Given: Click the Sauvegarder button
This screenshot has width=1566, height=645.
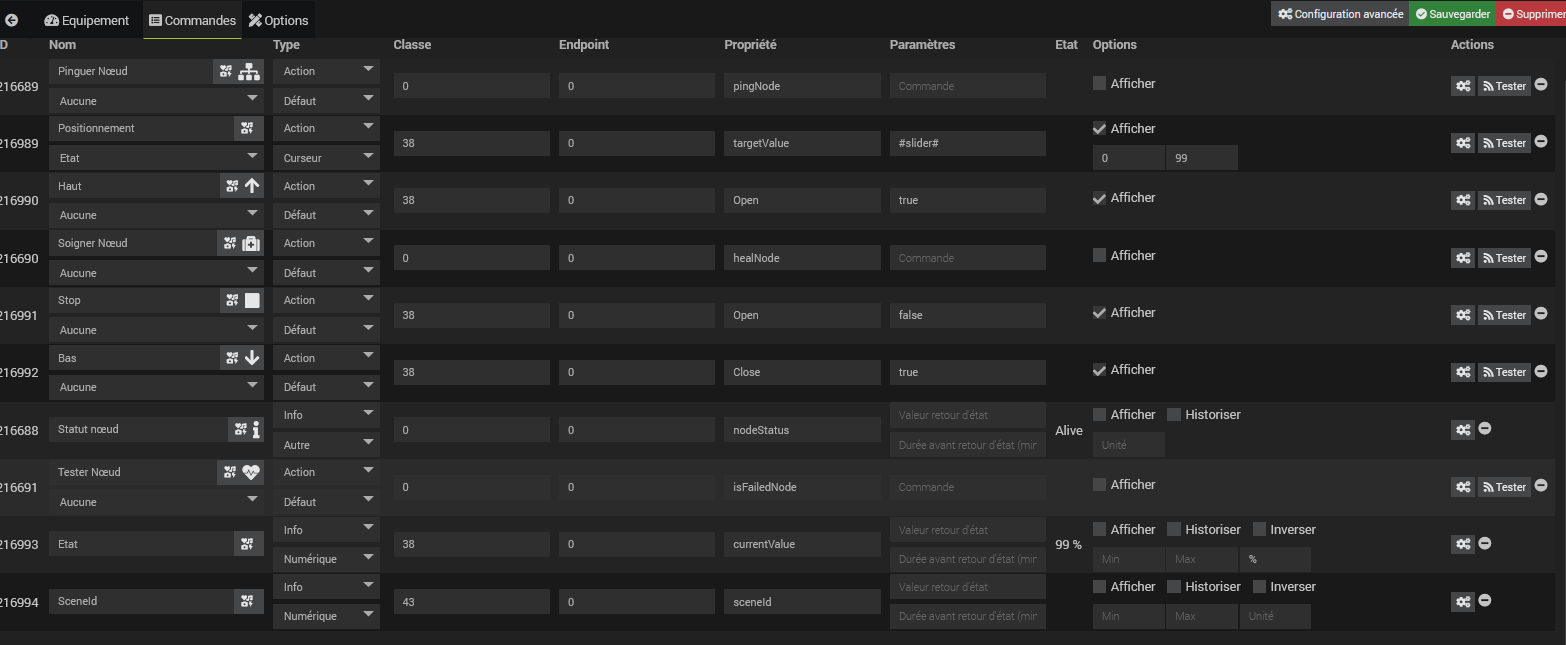Looking at the screenshot, I should [1453, 14].
